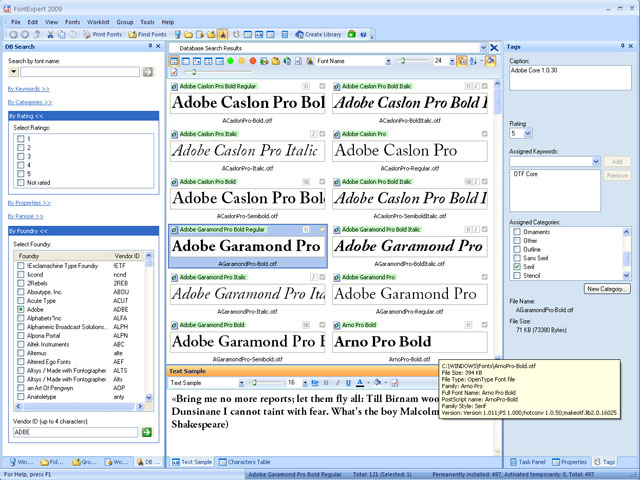
Task: Open the Rating dropdown showing 5
Action: [528, 133]
